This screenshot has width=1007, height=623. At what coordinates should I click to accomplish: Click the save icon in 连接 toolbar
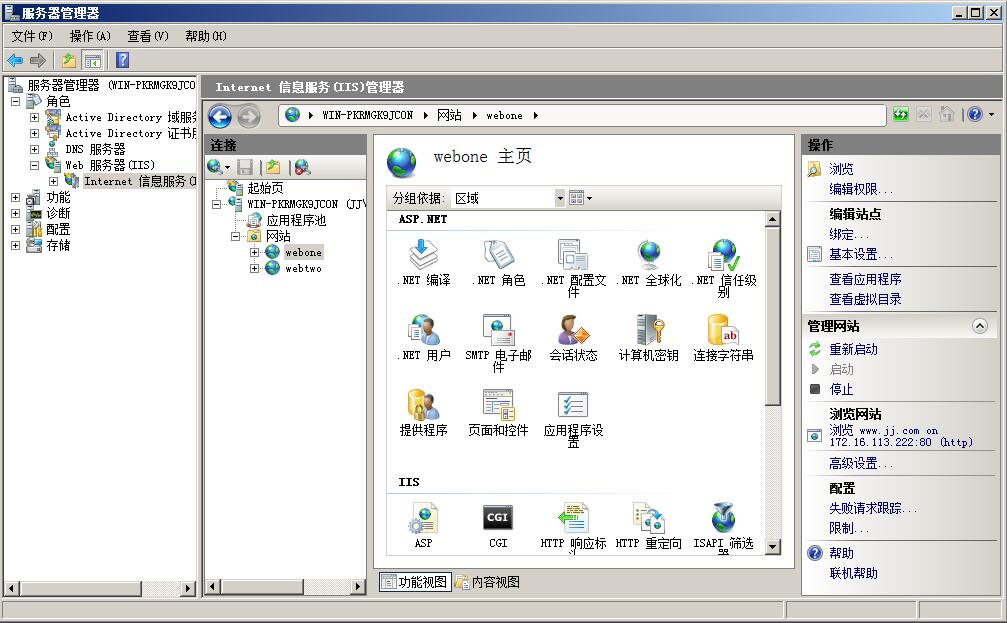pyautogui.click(x=245, y=168)
